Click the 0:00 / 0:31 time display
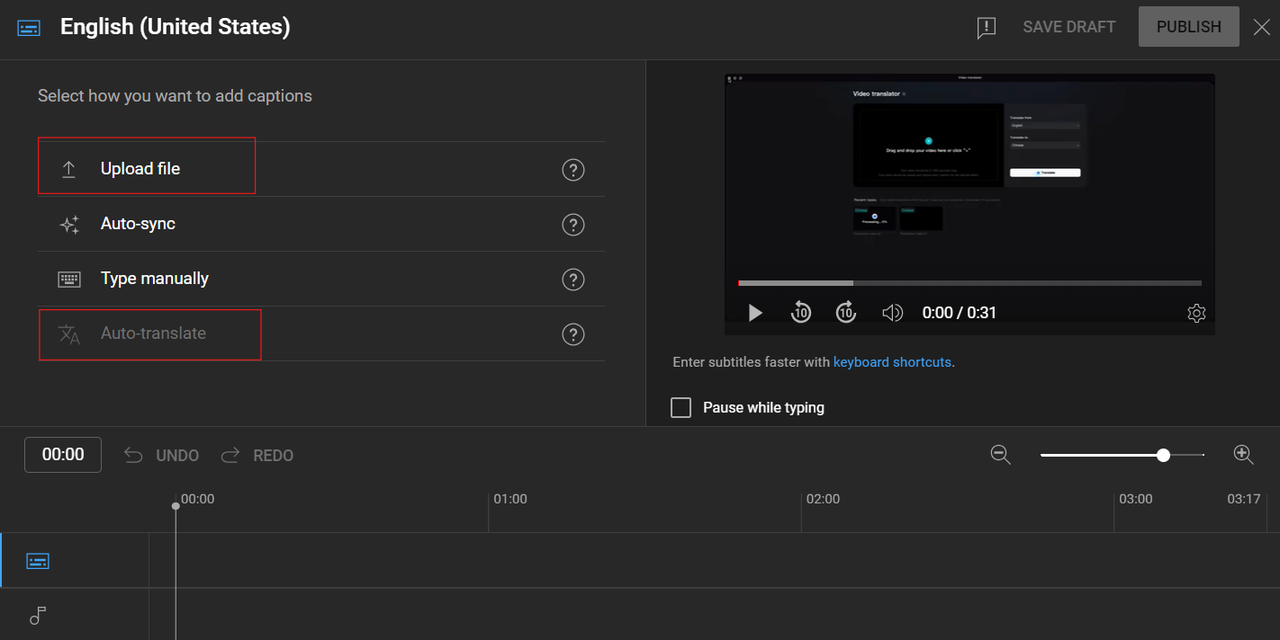The image size is (1280, 640). click(959, 313)
